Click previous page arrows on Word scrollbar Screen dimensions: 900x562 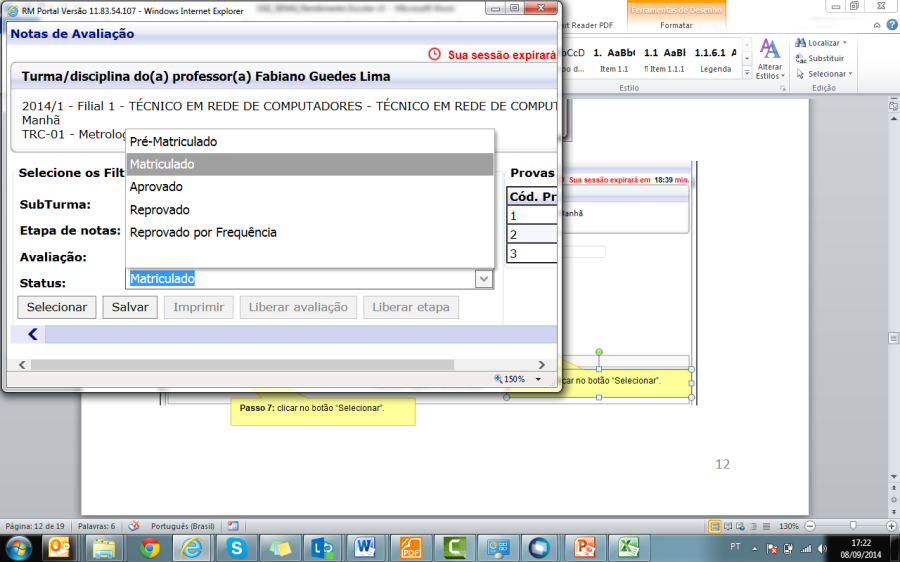894,489
